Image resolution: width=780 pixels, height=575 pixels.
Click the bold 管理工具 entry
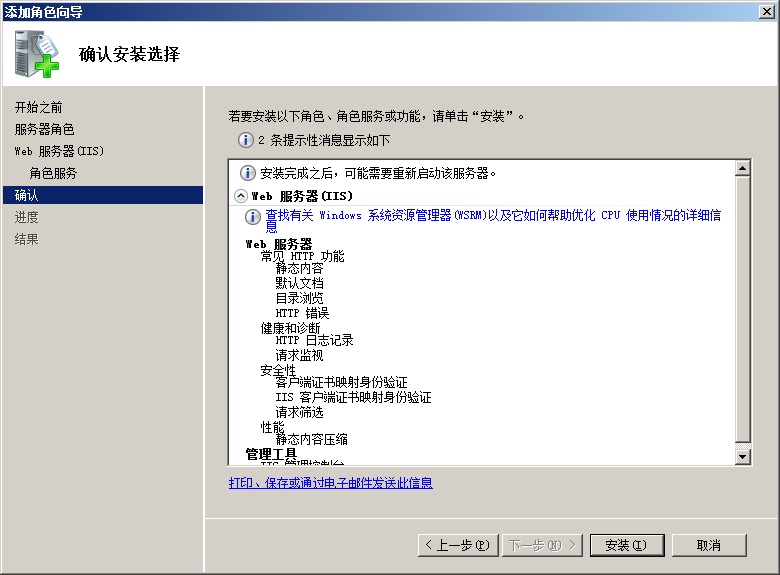[271, 454]
